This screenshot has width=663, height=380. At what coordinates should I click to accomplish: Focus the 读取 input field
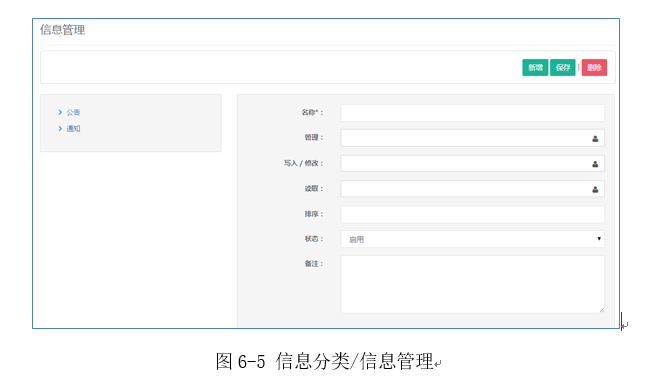472,189
